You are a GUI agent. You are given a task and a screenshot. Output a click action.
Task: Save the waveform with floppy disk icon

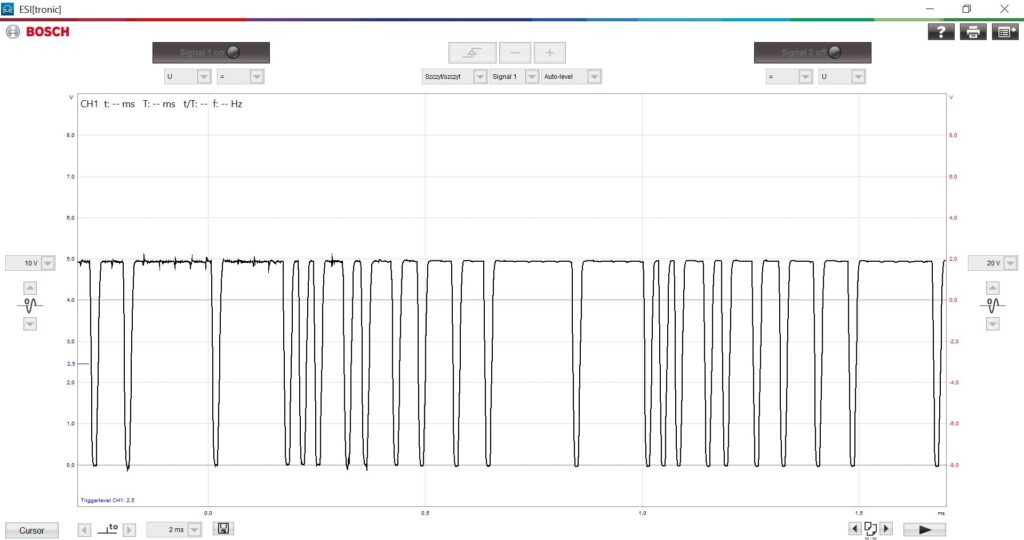224,529
